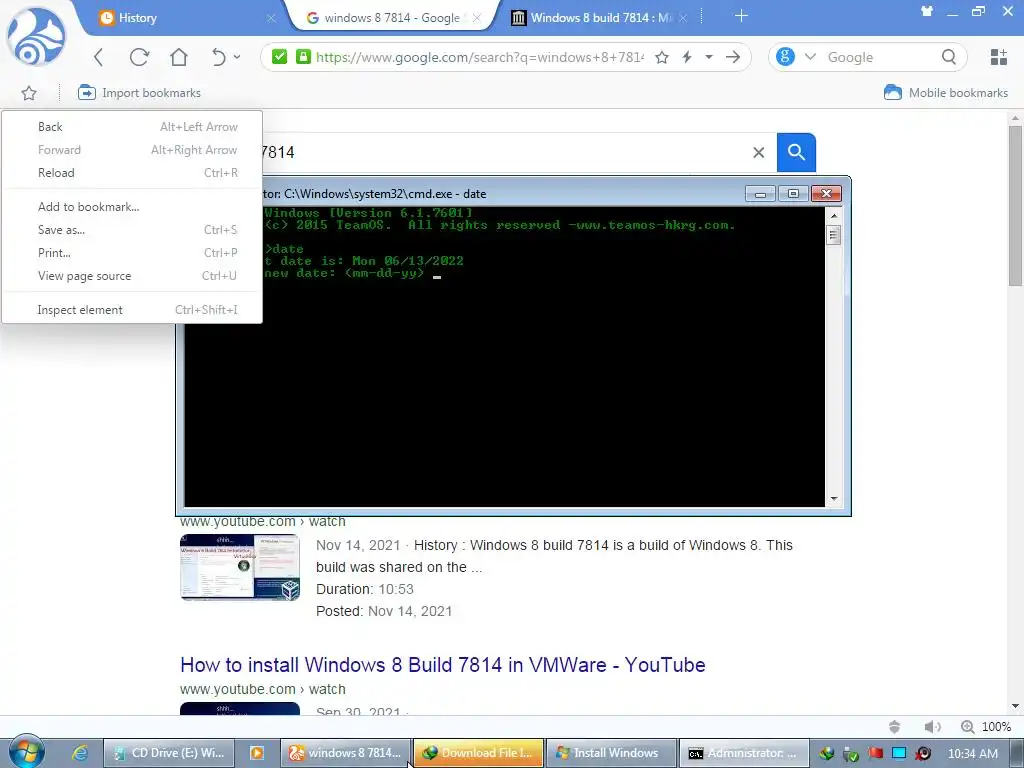Expand the undo closed tab dropdown arrow

pyautogui.click(x=237, y=57)
